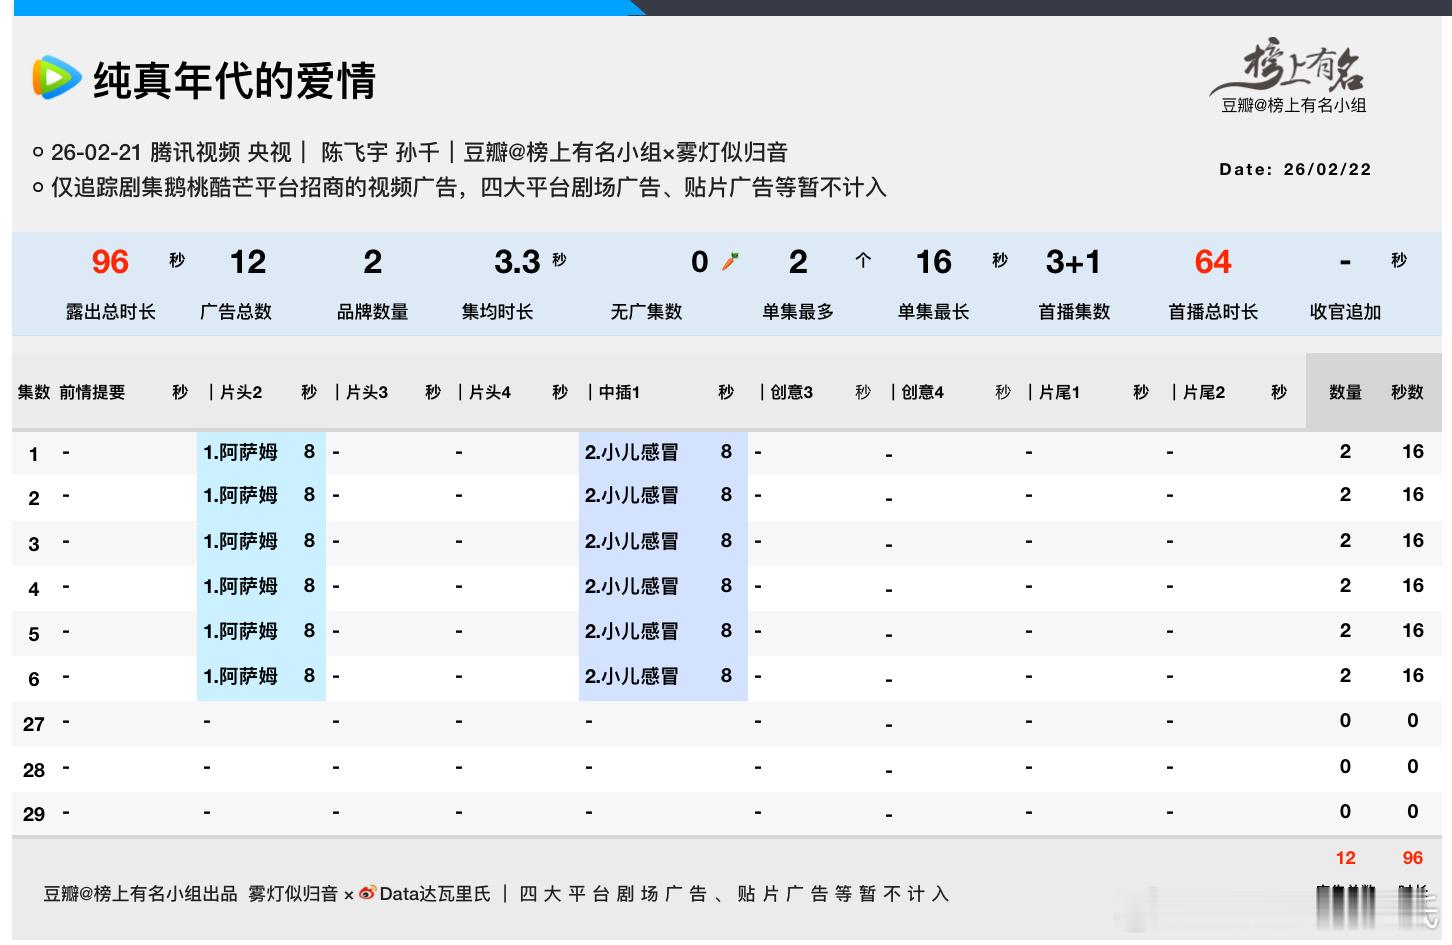Click the 片头3 column header
This screenshot has width=1452, height=945.
point(367,392)
